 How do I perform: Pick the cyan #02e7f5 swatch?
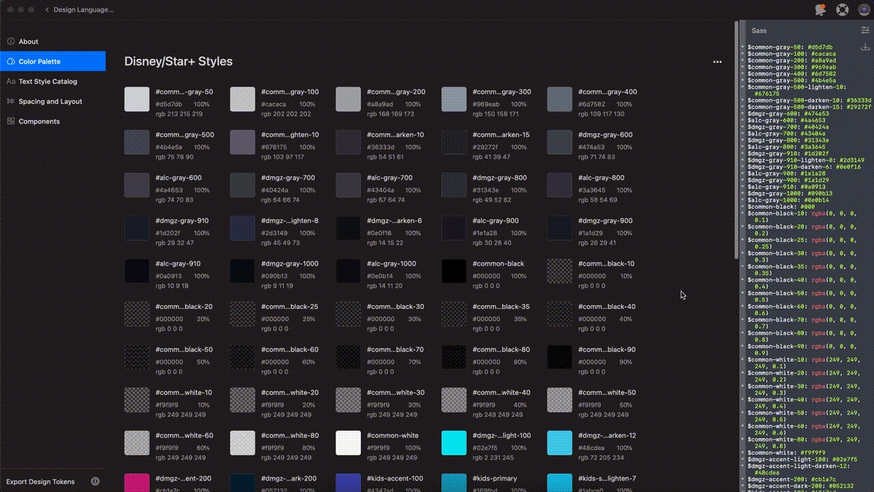(x=454, y=443)
